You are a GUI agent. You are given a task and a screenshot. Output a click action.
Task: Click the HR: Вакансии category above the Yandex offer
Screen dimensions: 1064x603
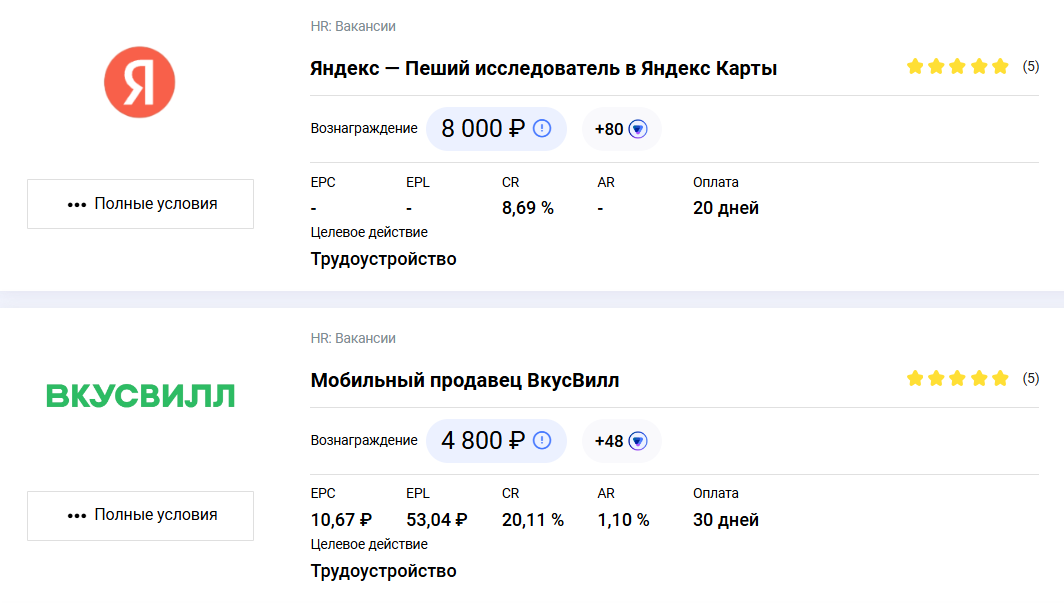[x=353, y=26]
